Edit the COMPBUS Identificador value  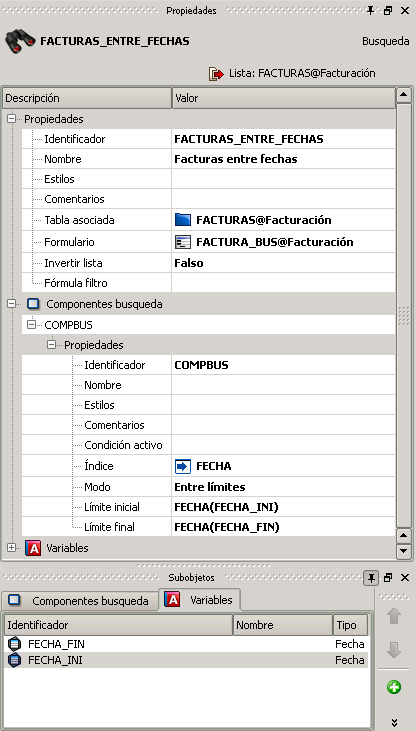(x=284, y=365)
